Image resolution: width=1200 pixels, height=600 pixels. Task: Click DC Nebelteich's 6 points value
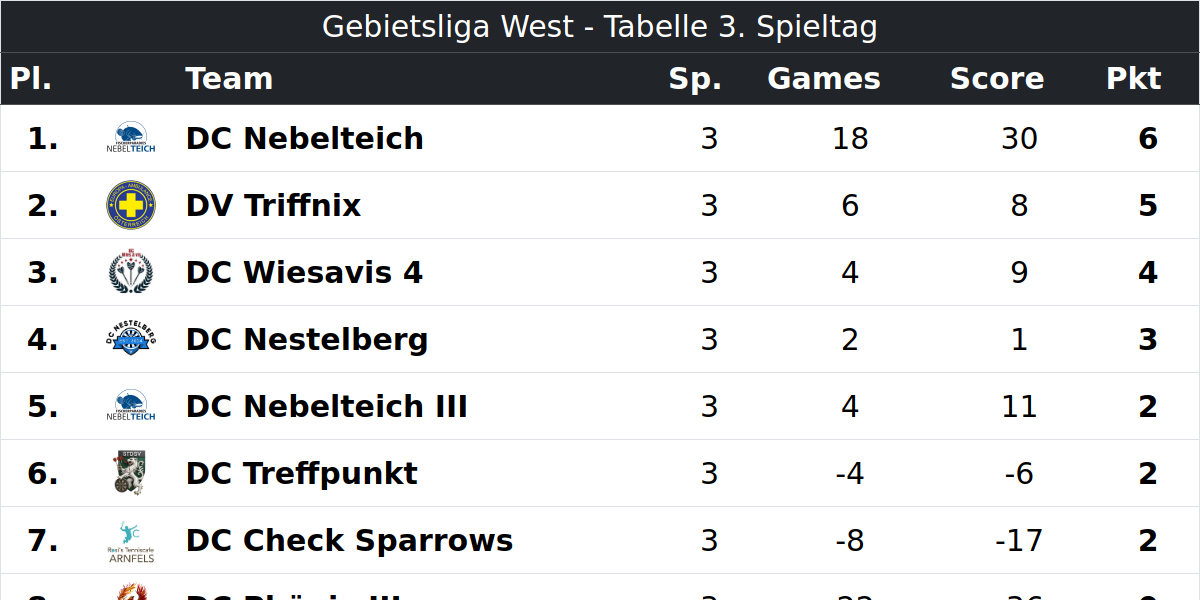tap(1148, 138)
